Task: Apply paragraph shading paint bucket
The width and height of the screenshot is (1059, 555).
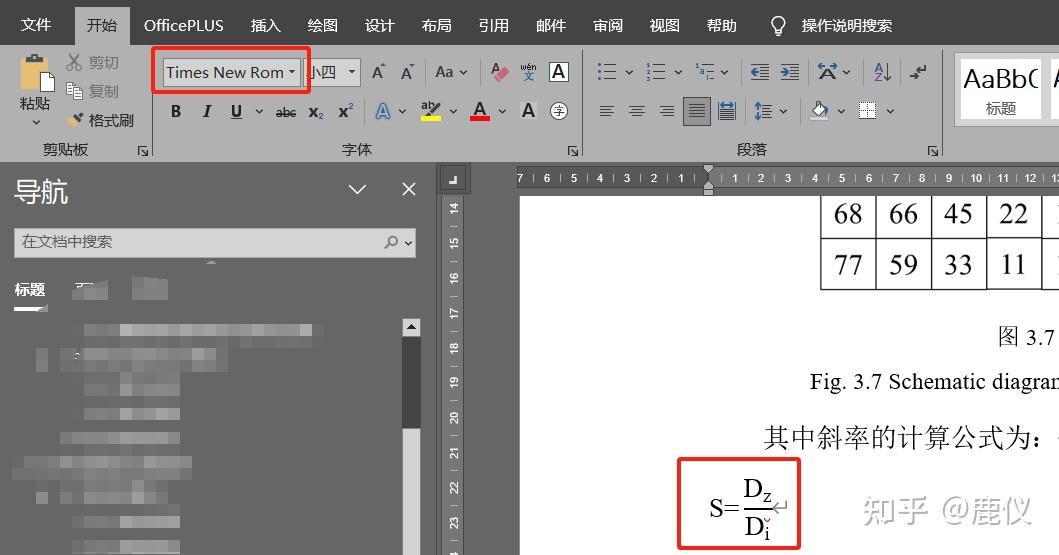Action: pos(819,111)
